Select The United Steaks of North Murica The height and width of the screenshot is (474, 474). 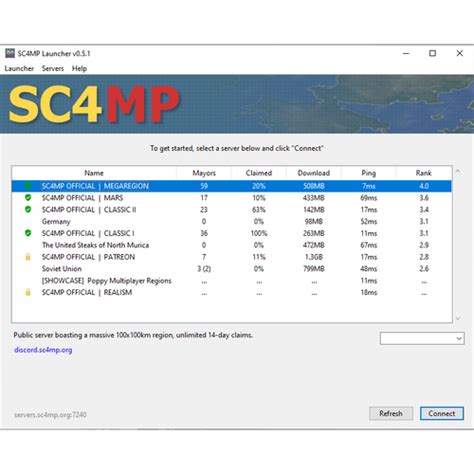(232, 245)
